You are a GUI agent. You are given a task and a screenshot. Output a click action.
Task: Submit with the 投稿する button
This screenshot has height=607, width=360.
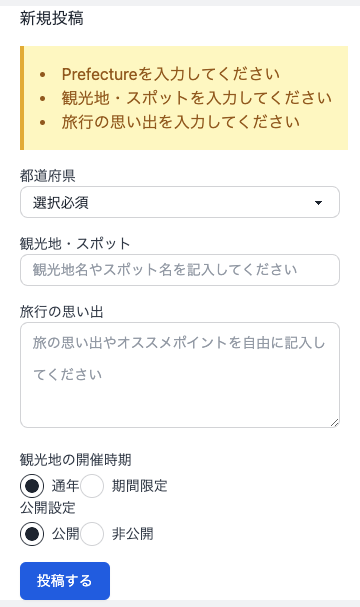coord(65,581)
